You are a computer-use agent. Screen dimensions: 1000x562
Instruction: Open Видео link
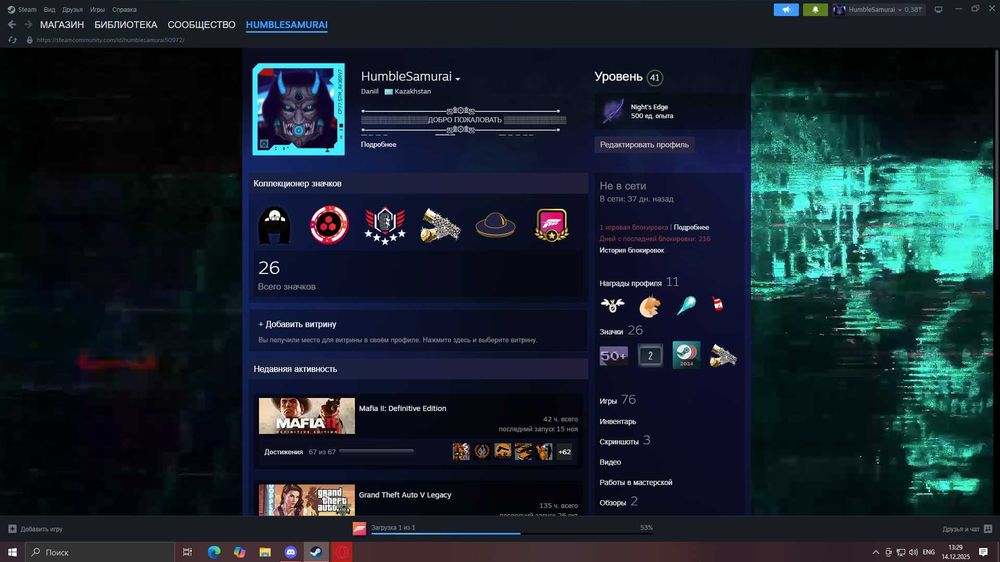click(610, 462)
